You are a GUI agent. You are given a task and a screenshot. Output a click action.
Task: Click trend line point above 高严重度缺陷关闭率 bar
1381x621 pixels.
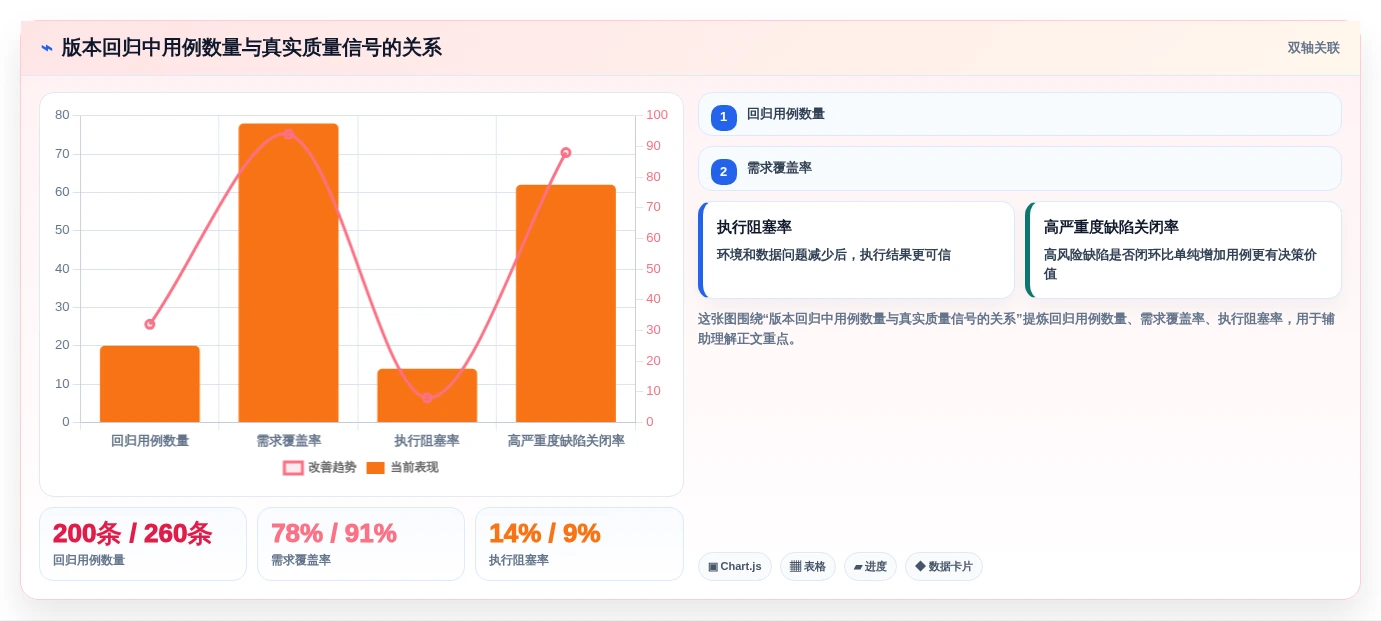click(x=566, y=153)
